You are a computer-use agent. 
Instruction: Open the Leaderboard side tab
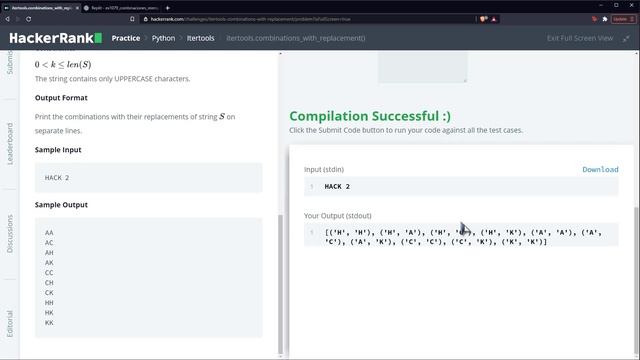click(10, 144)
